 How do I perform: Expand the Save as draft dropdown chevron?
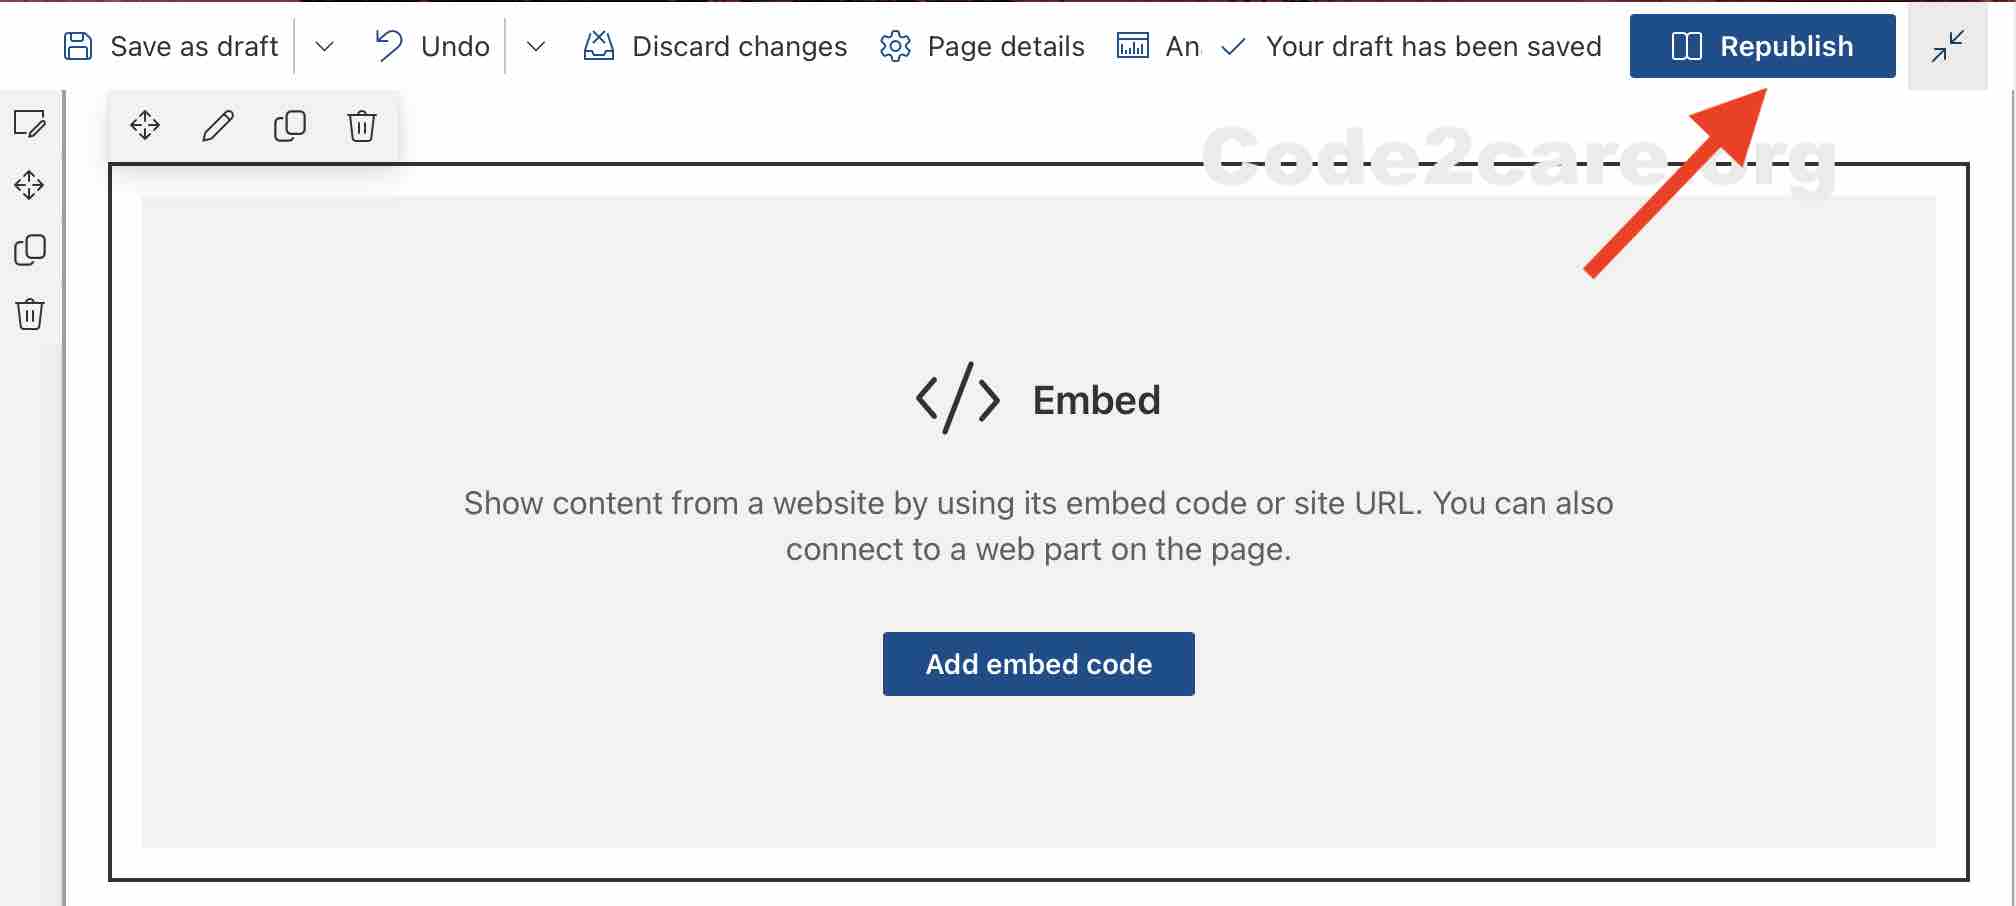323,46
